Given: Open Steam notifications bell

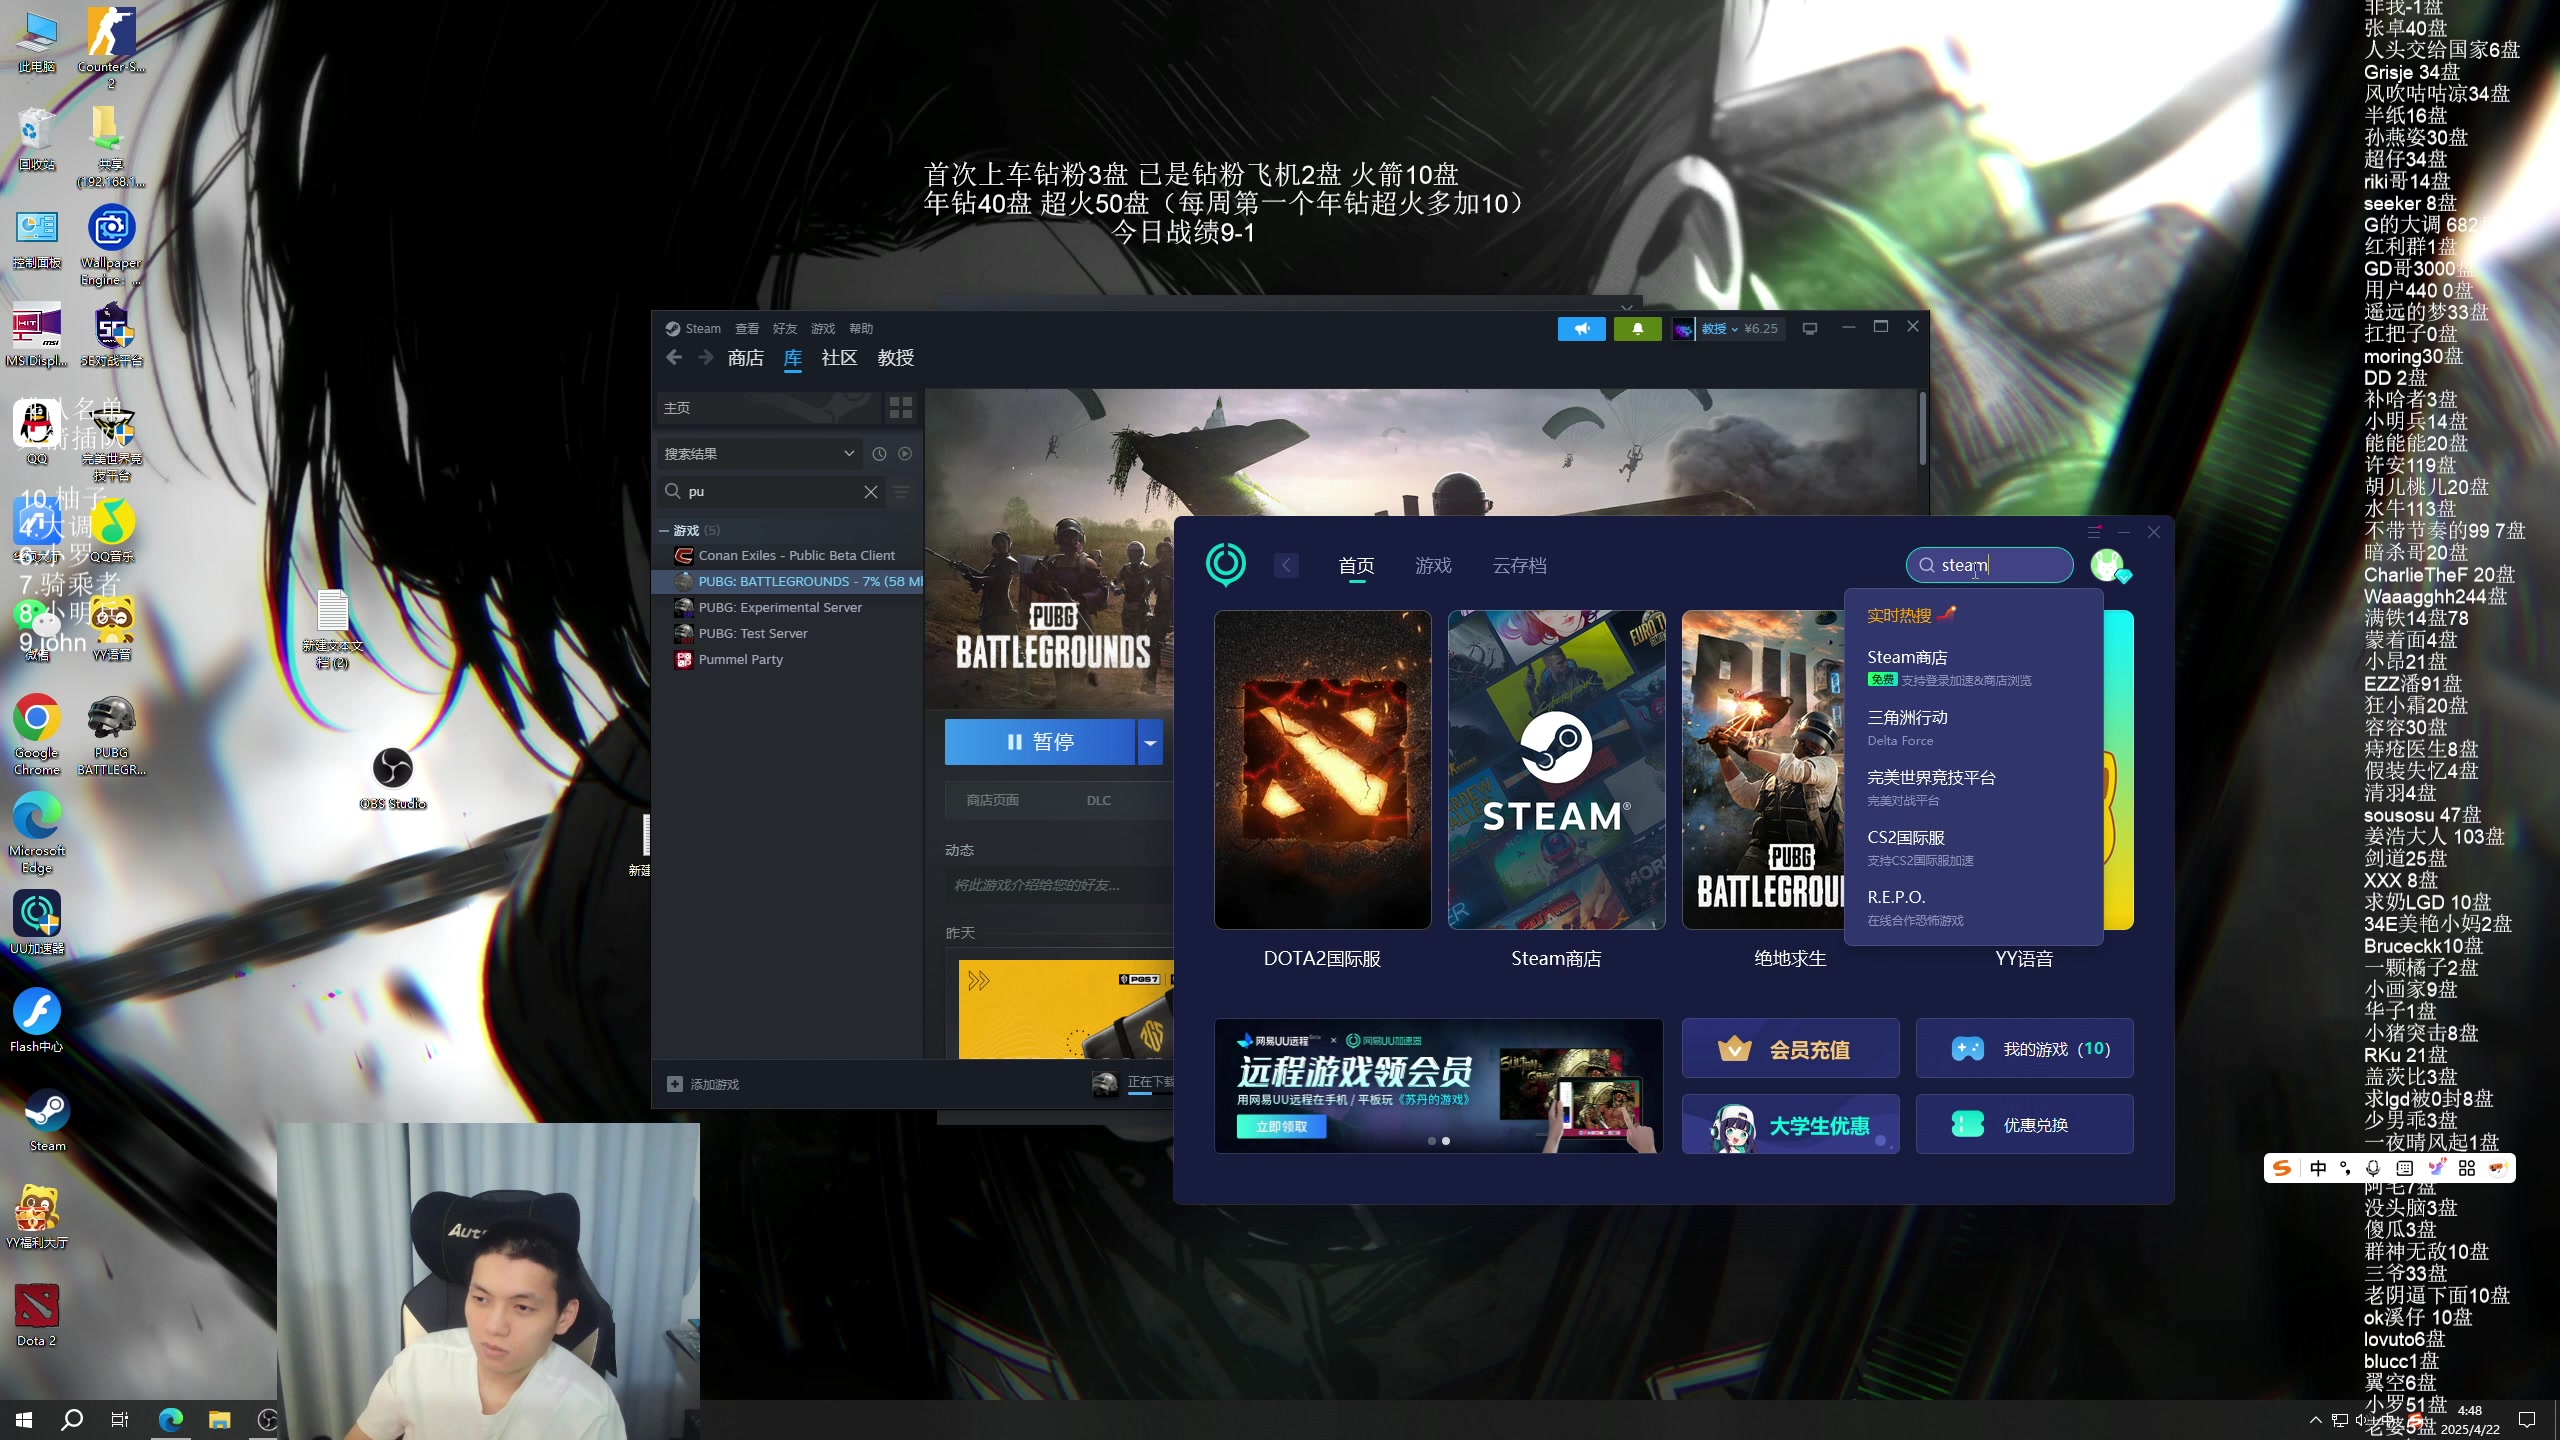Looking at the screenshot, I should [1637, 328].
